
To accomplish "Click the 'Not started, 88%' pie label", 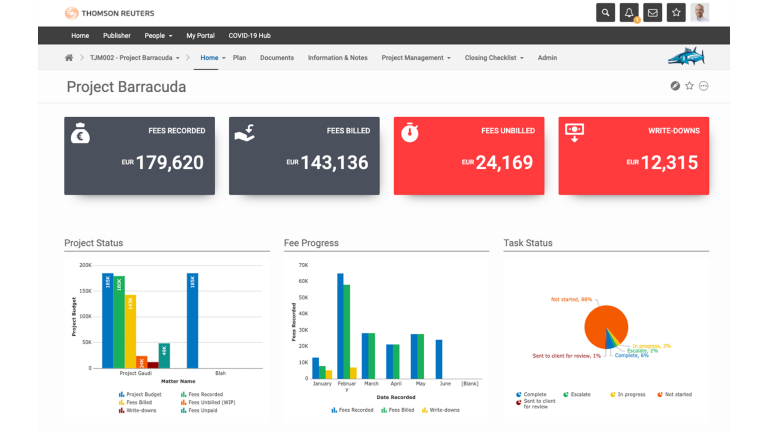I will 571,299.
